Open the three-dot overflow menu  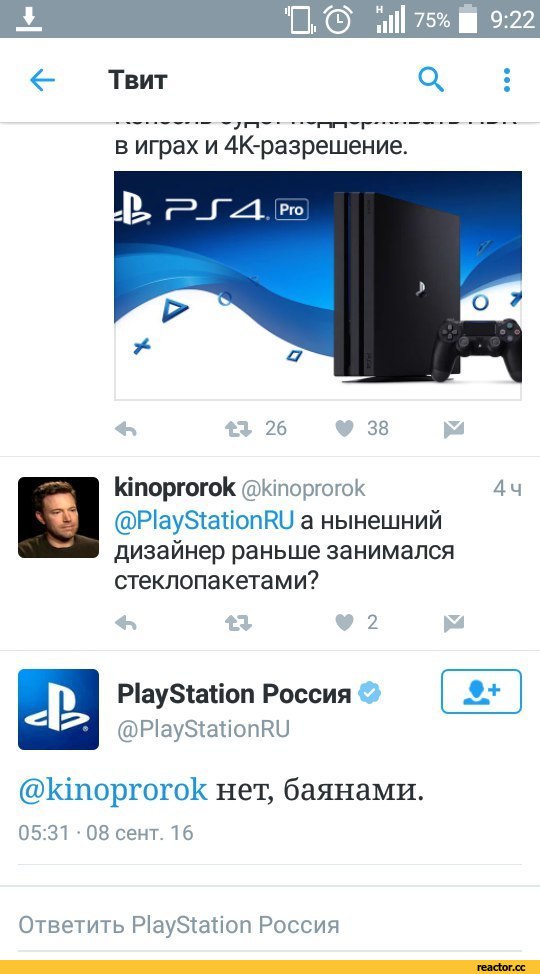tap(507, 80)
